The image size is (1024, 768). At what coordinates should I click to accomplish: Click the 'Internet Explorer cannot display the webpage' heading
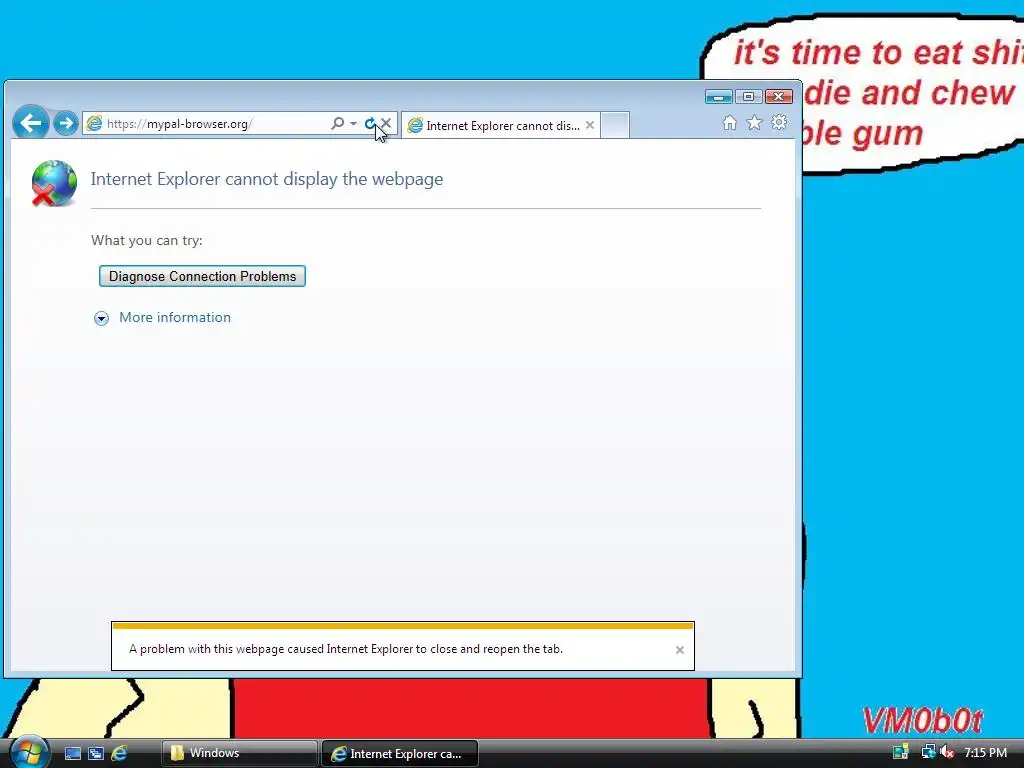click(266, 179)
